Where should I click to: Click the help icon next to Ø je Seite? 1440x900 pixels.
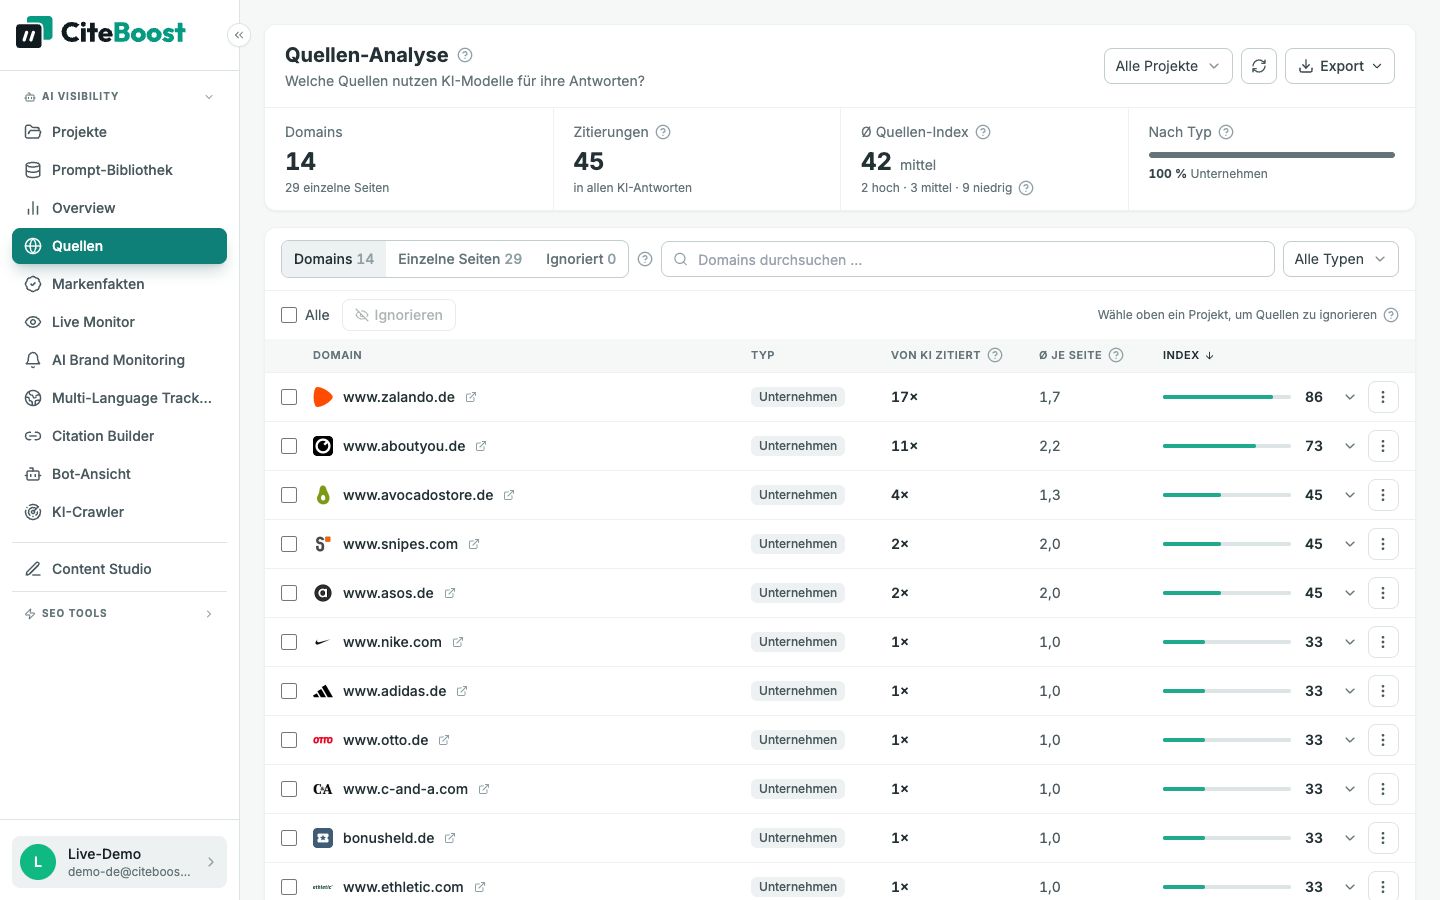click(x=1116, y=355)
